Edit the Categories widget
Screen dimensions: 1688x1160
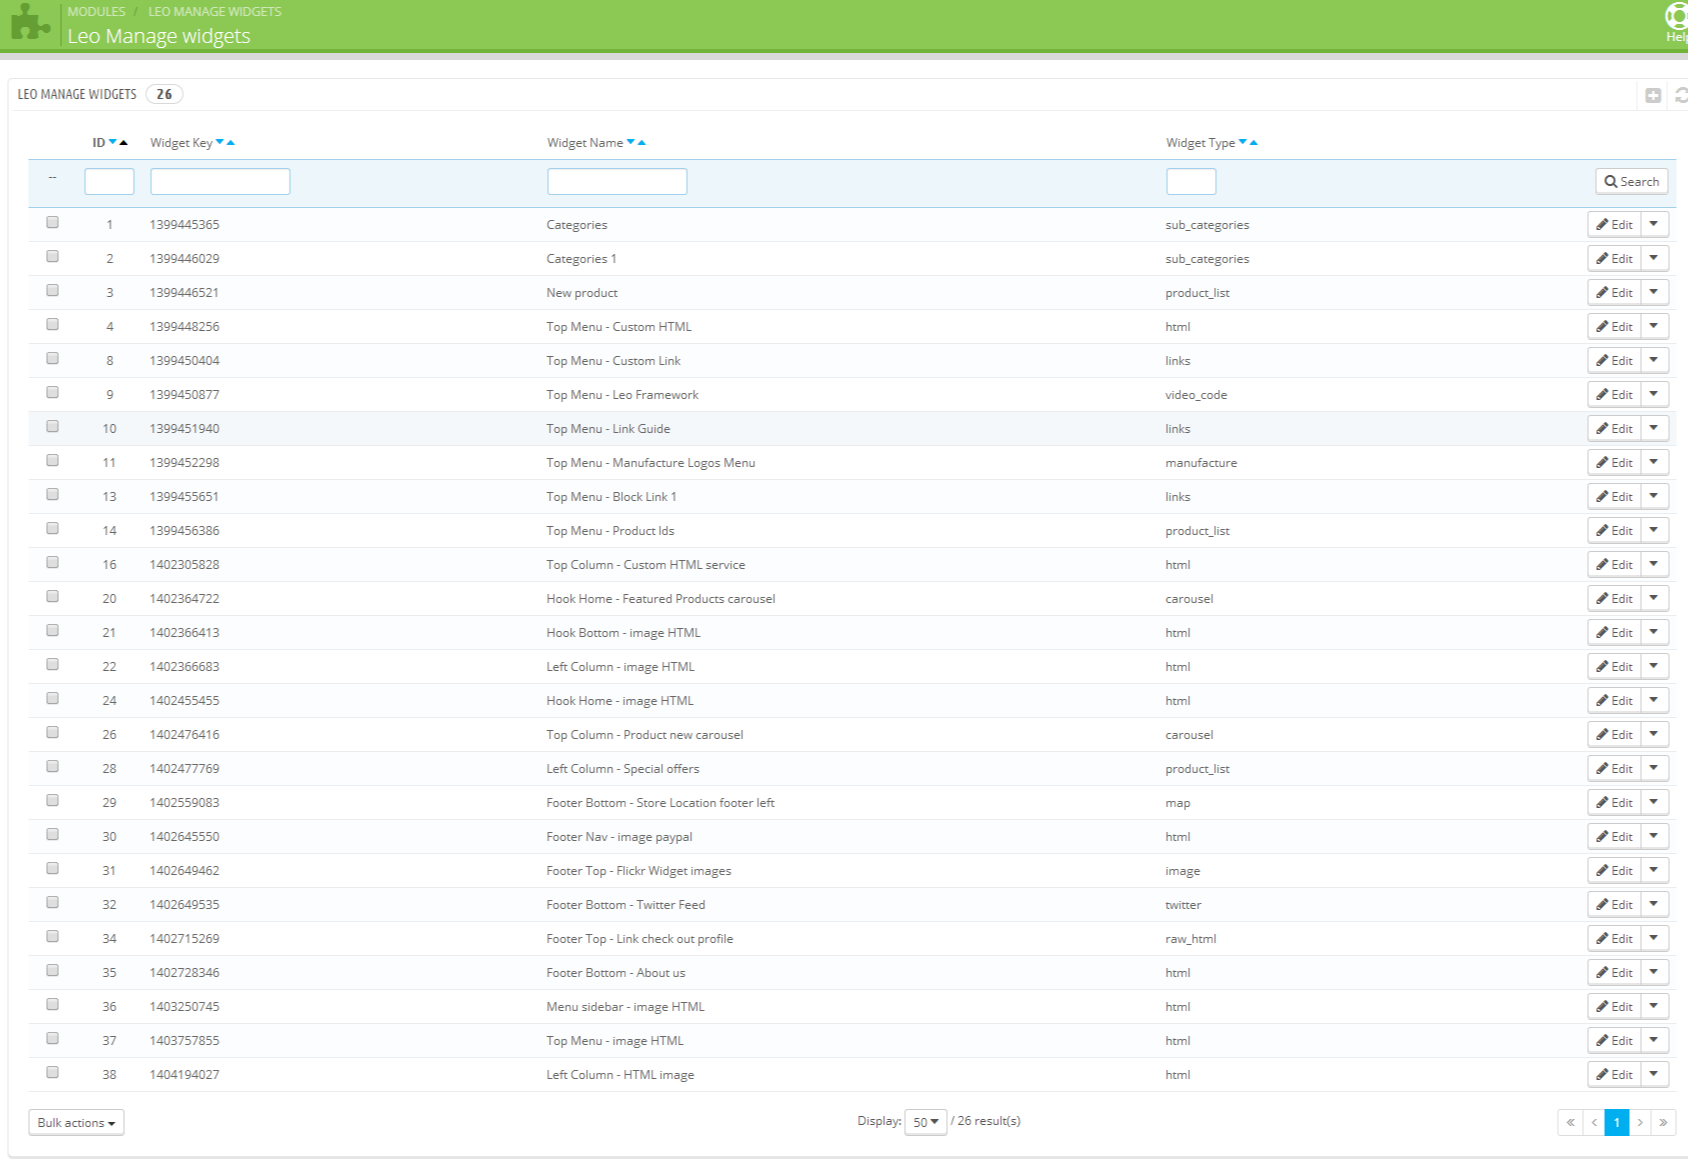[x=1614, y=224]
